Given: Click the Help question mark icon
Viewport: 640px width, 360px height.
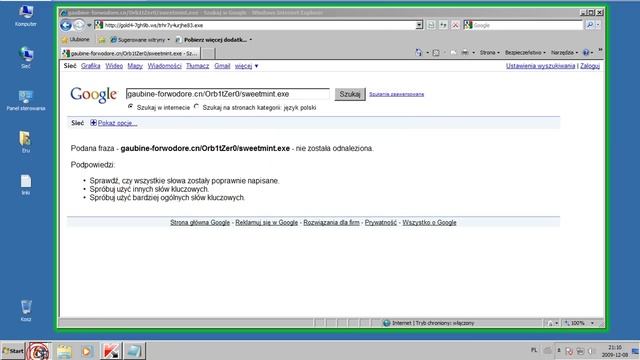Looking at the screenshot, I should [x=586, y=53].
